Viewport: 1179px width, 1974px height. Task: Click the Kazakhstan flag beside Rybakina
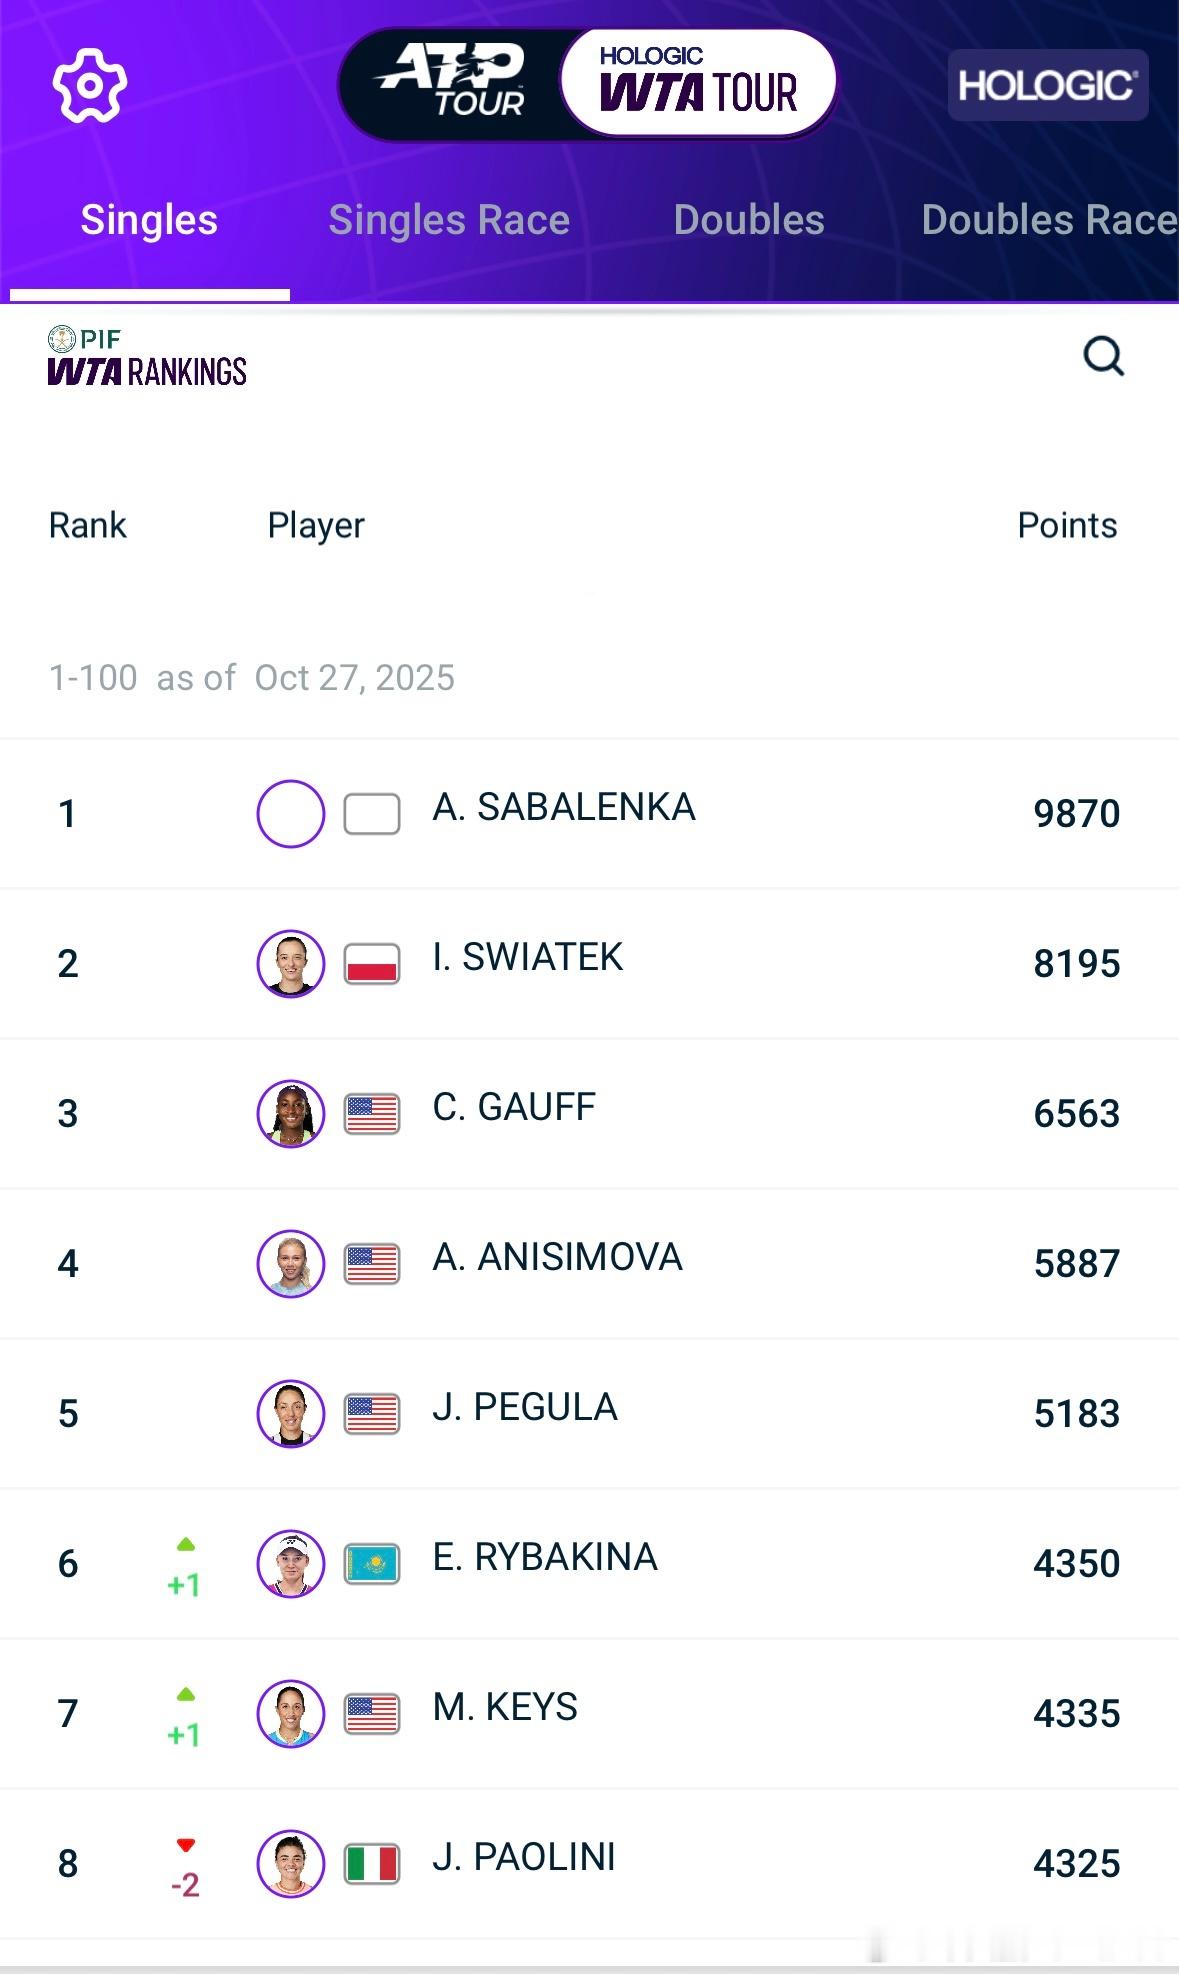tap(372, 1564)
